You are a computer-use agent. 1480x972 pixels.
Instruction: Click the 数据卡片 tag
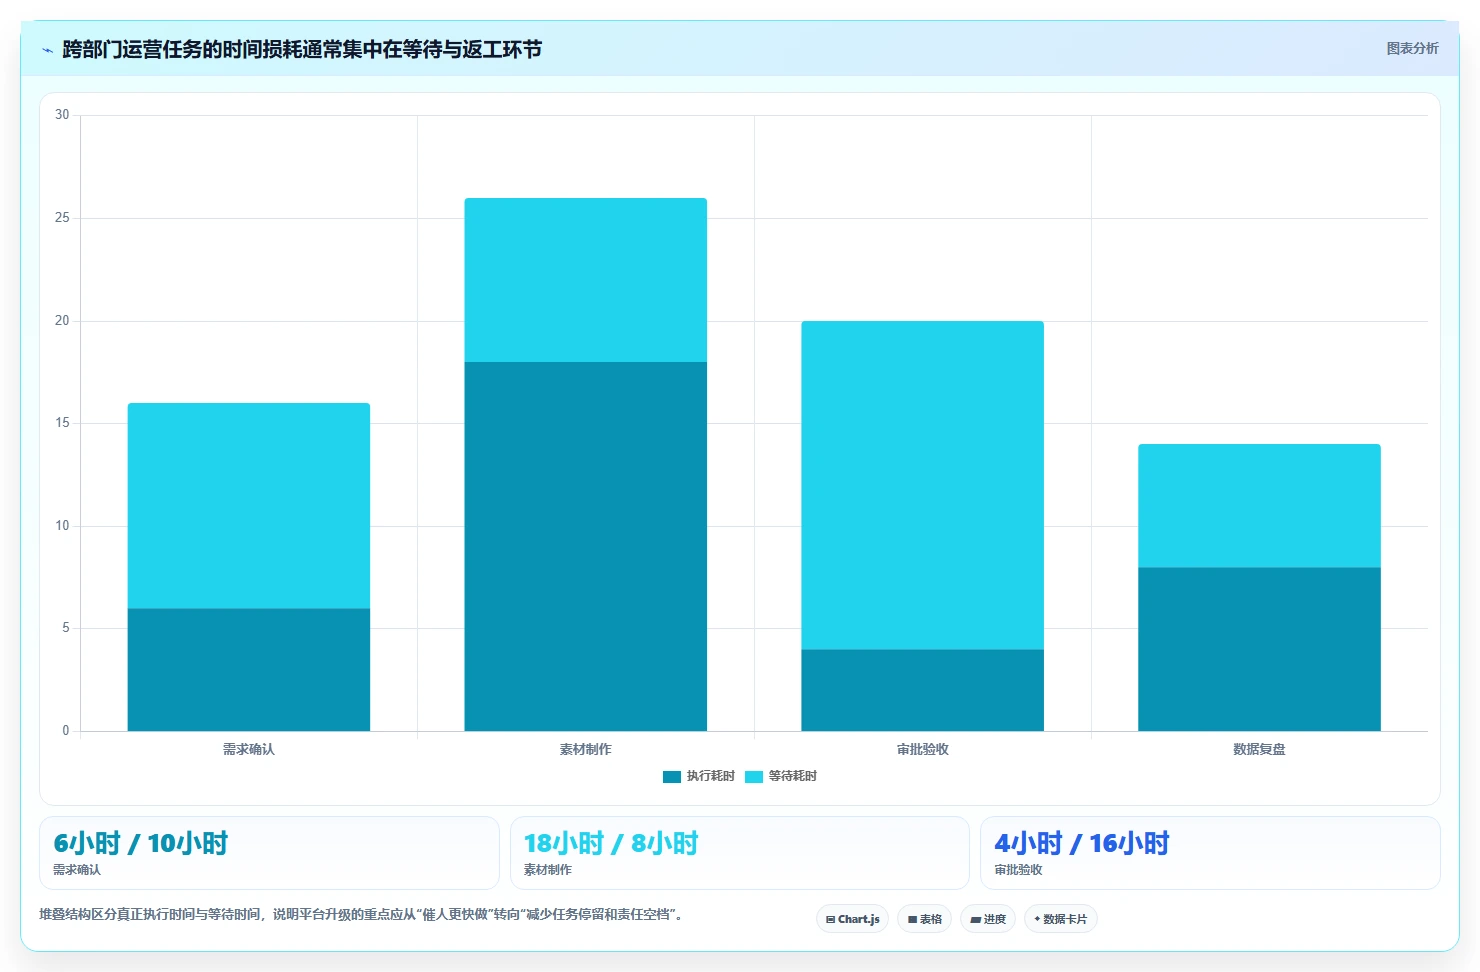(x=1060, y=919)
